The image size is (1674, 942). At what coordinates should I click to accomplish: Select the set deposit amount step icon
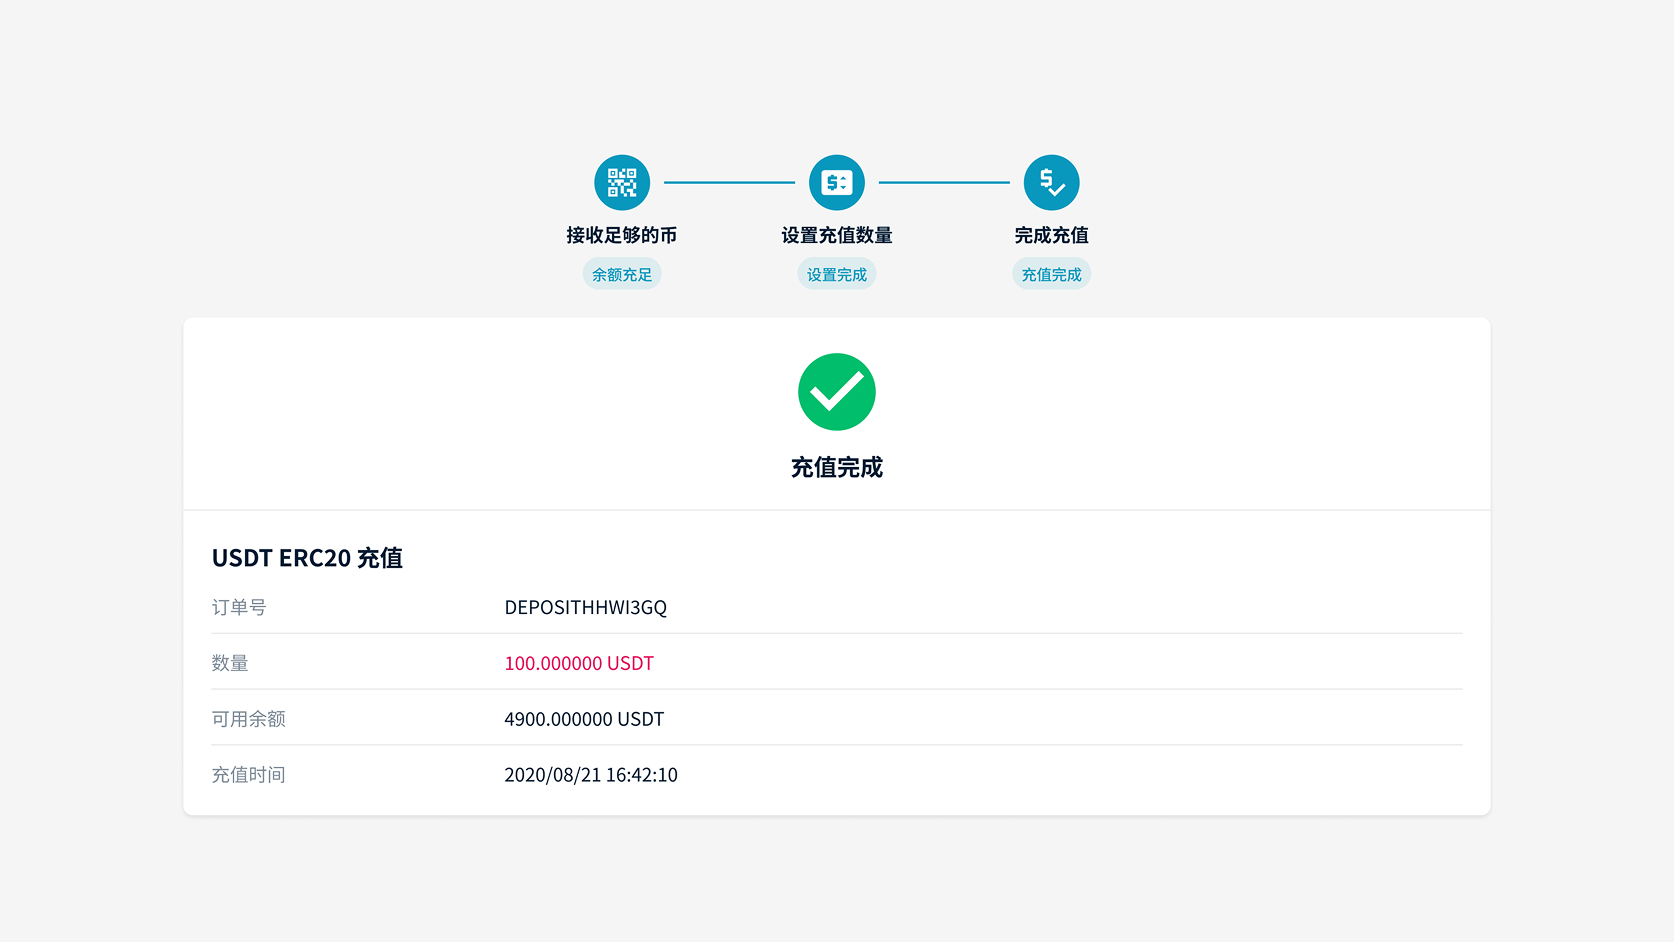pyautogui.click(x=837, y=183)
